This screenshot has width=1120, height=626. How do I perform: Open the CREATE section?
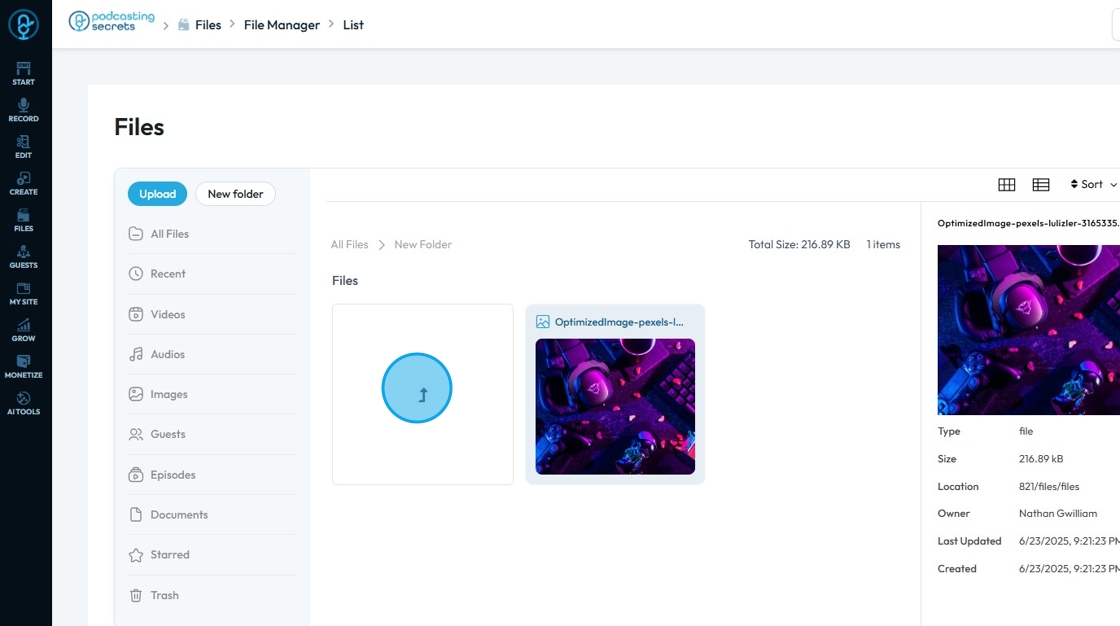pos(23,184)
